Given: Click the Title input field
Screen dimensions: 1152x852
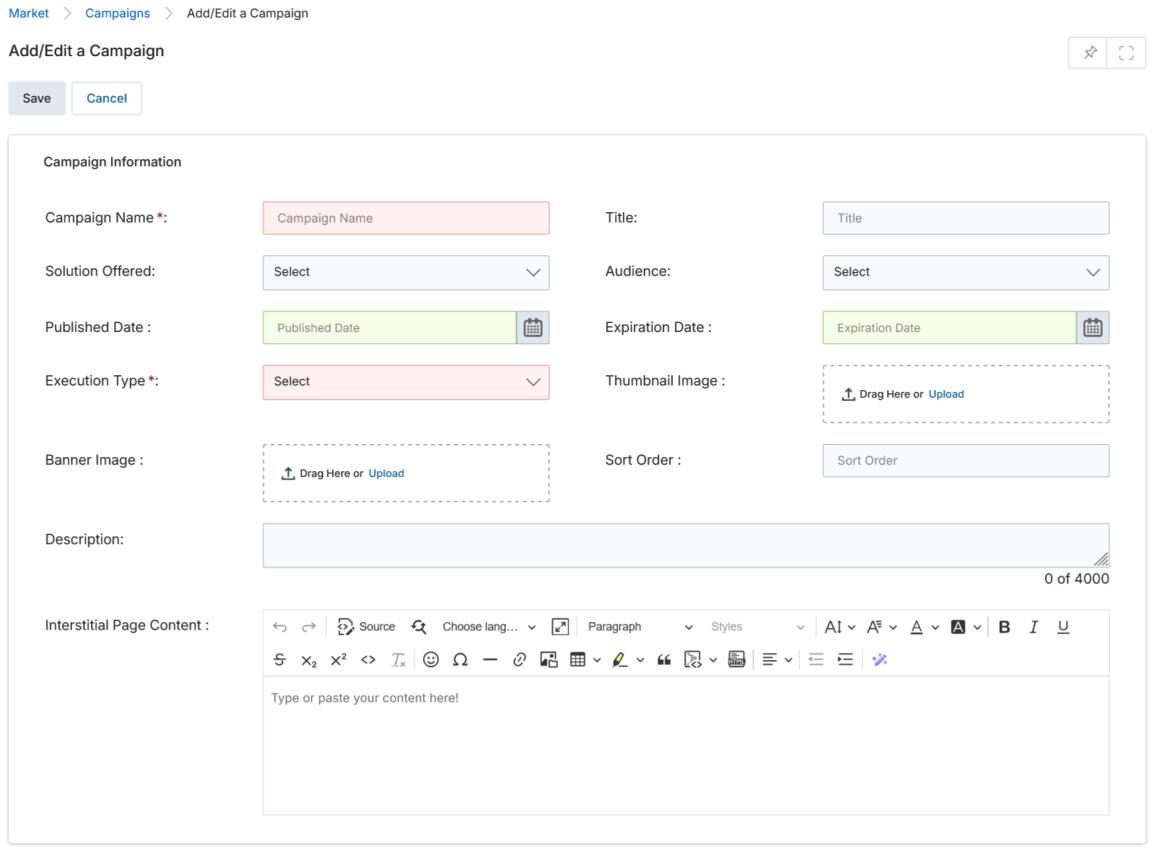Looking at the screenshot, I should click(965, 218).
